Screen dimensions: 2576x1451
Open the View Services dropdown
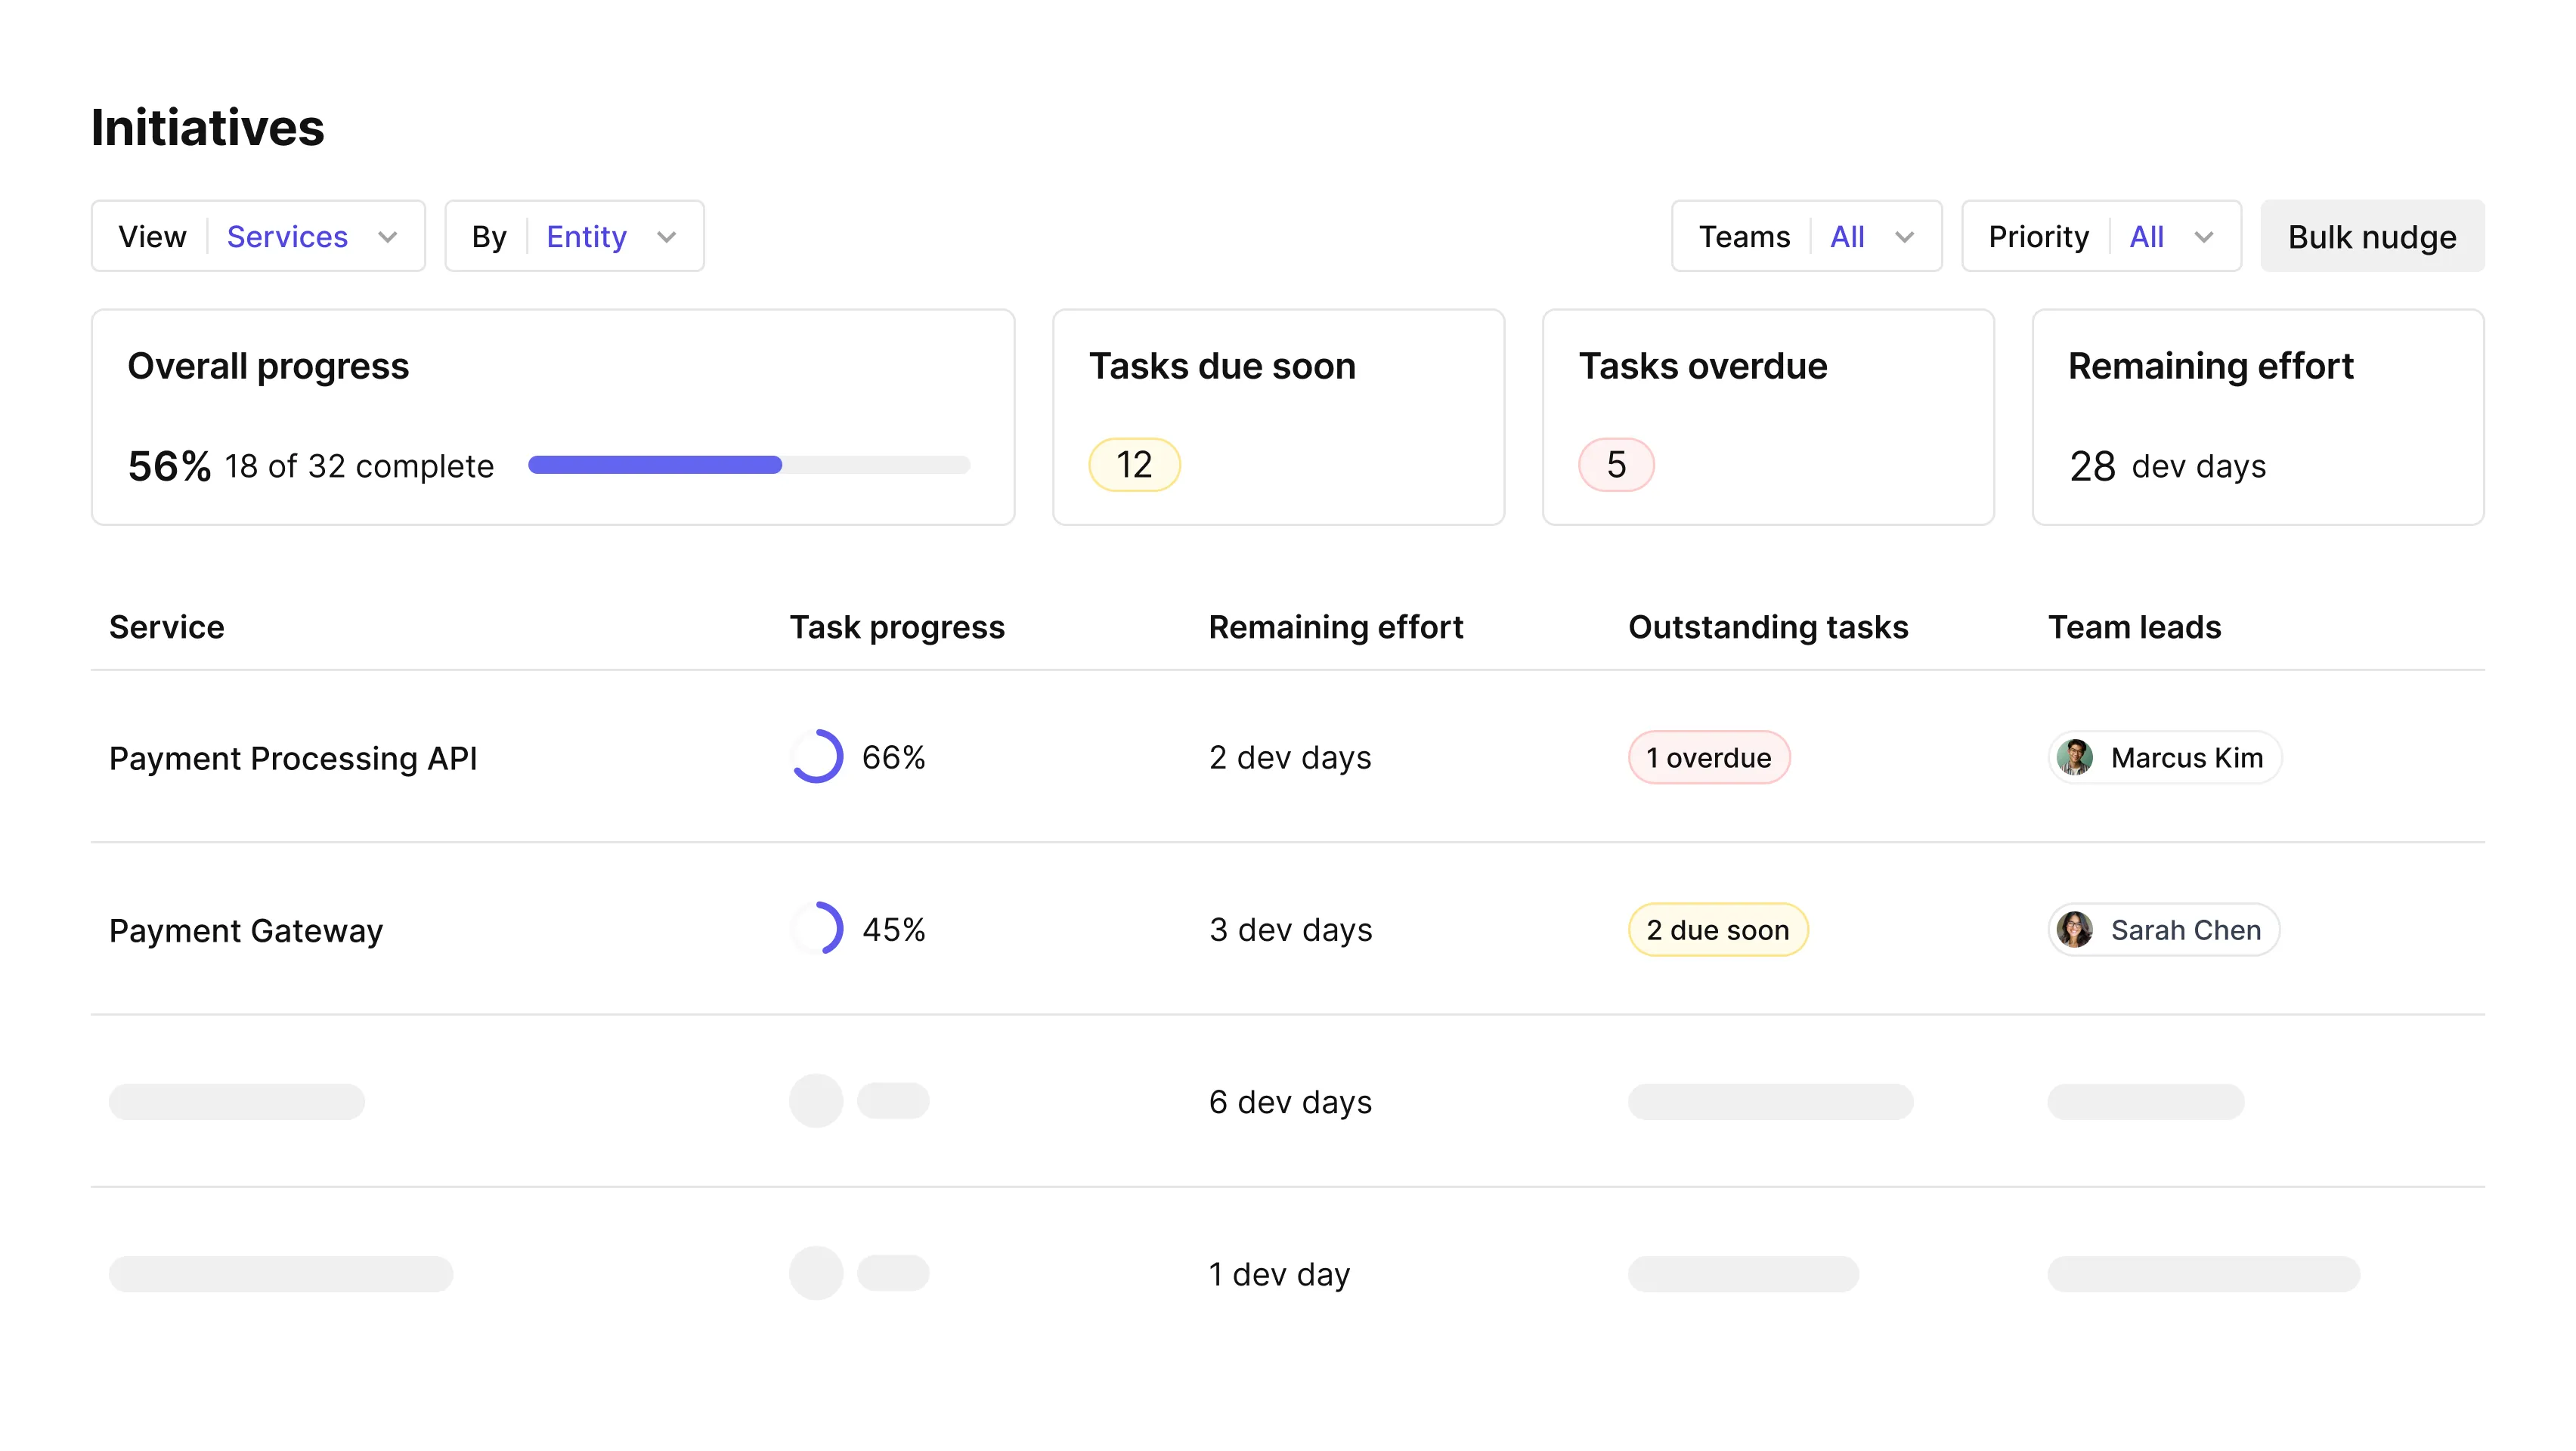coord(258,236)
